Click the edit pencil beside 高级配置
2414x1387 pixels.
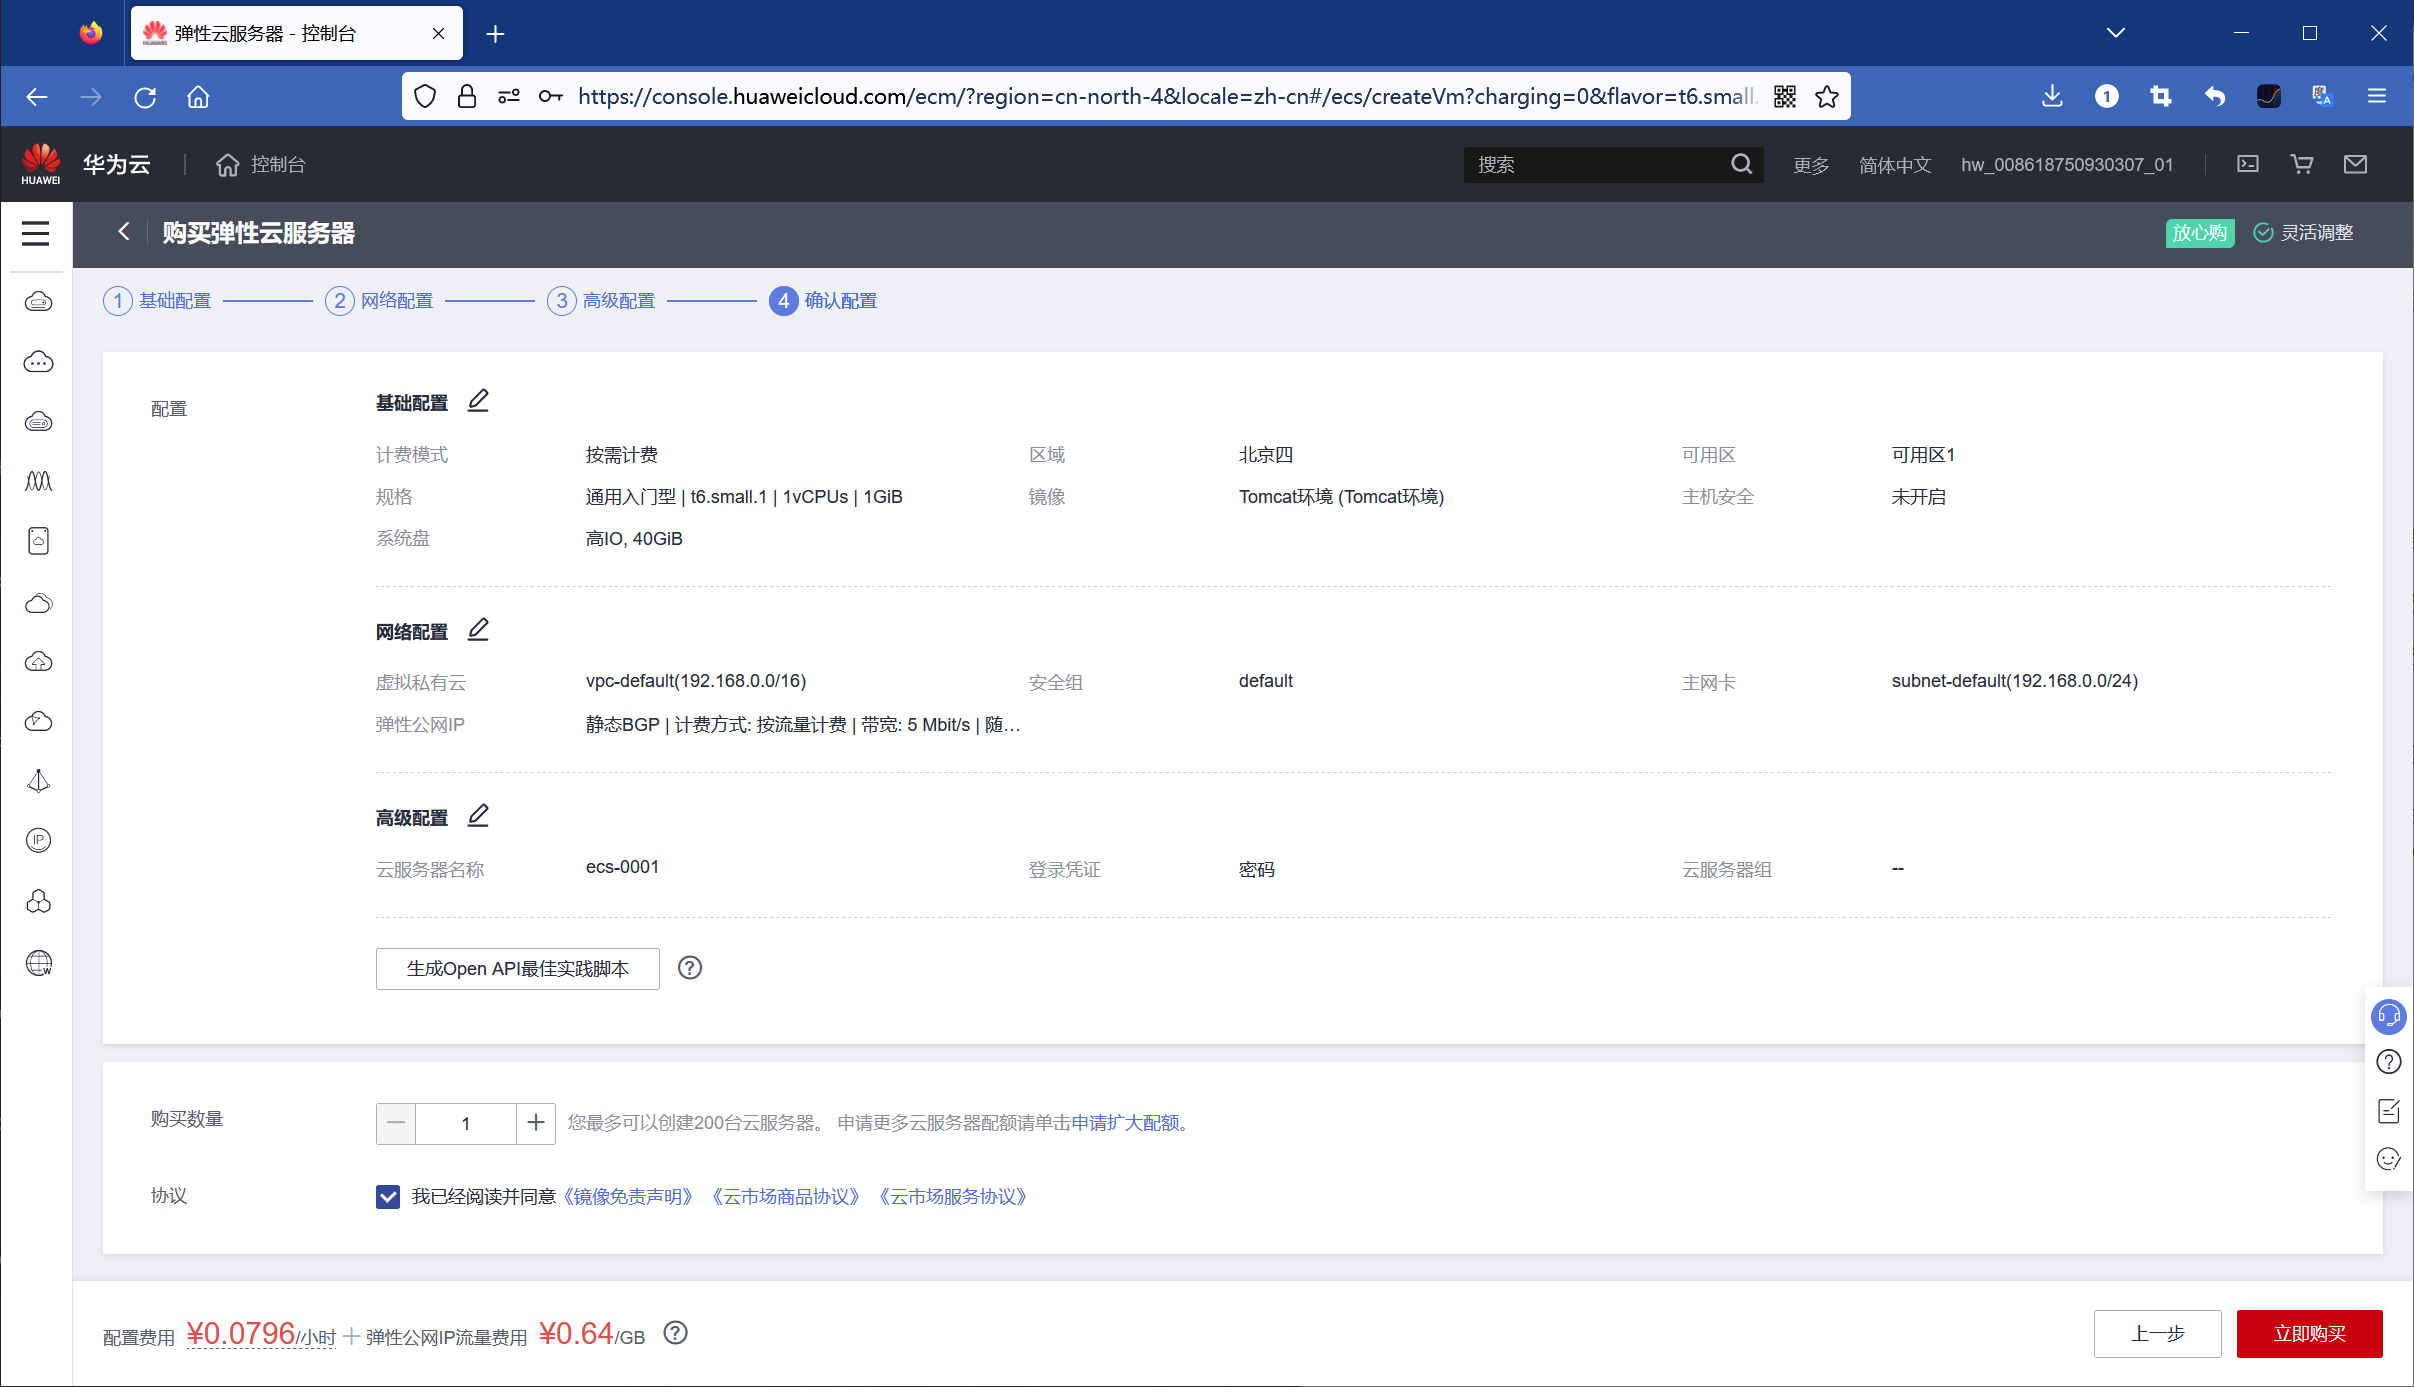478,816
